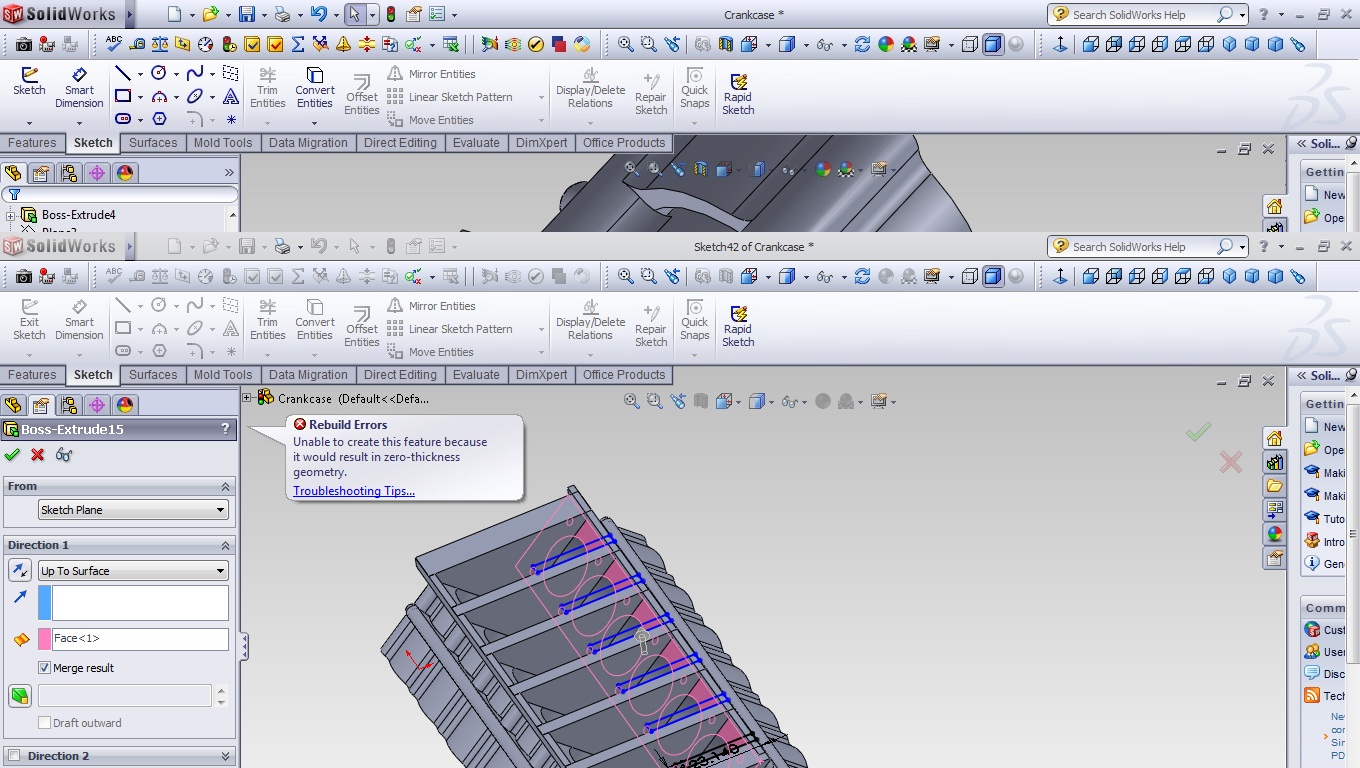Open the File Explorer folder tab in the lower task pane
Image resolution: width=1360 pixels, height=768 pixels.
[x=1274, y=486]
